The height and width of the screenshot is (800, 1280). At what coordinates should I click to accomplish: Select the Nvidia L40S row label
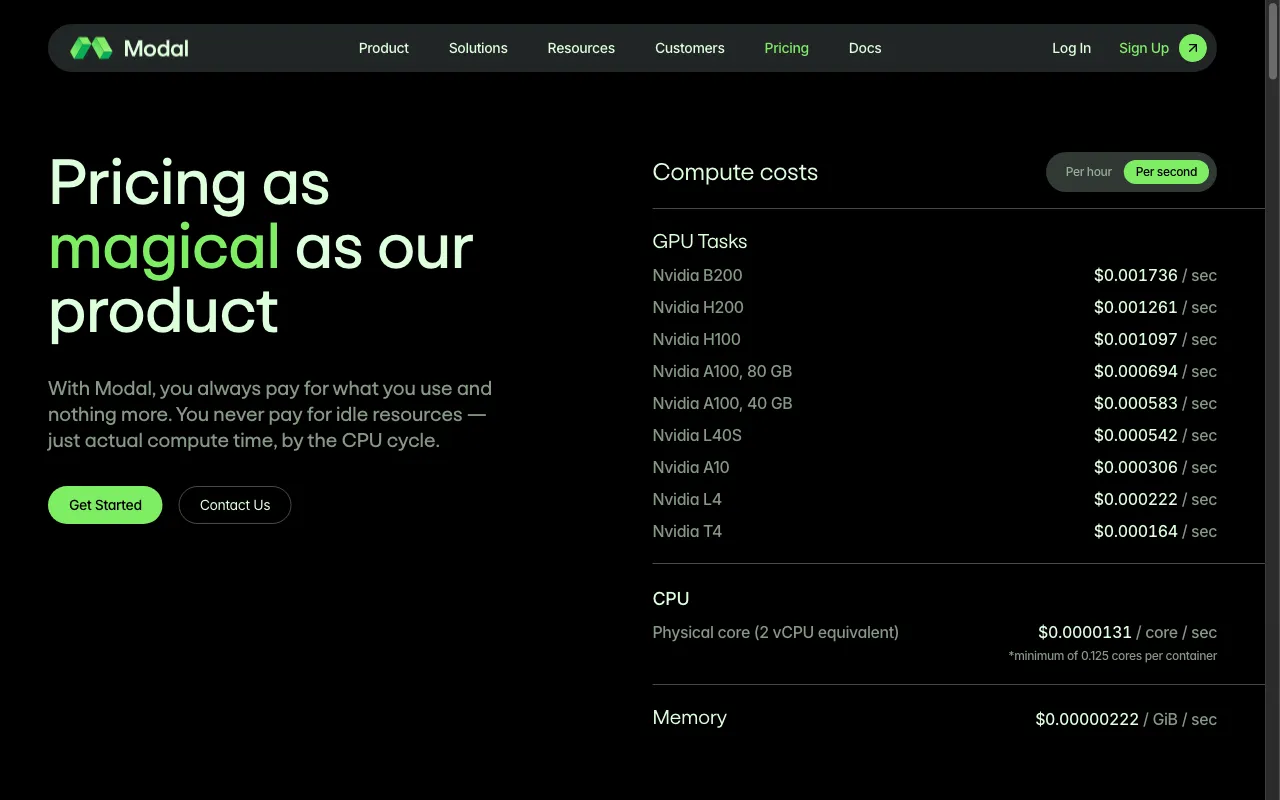point(697,435)
